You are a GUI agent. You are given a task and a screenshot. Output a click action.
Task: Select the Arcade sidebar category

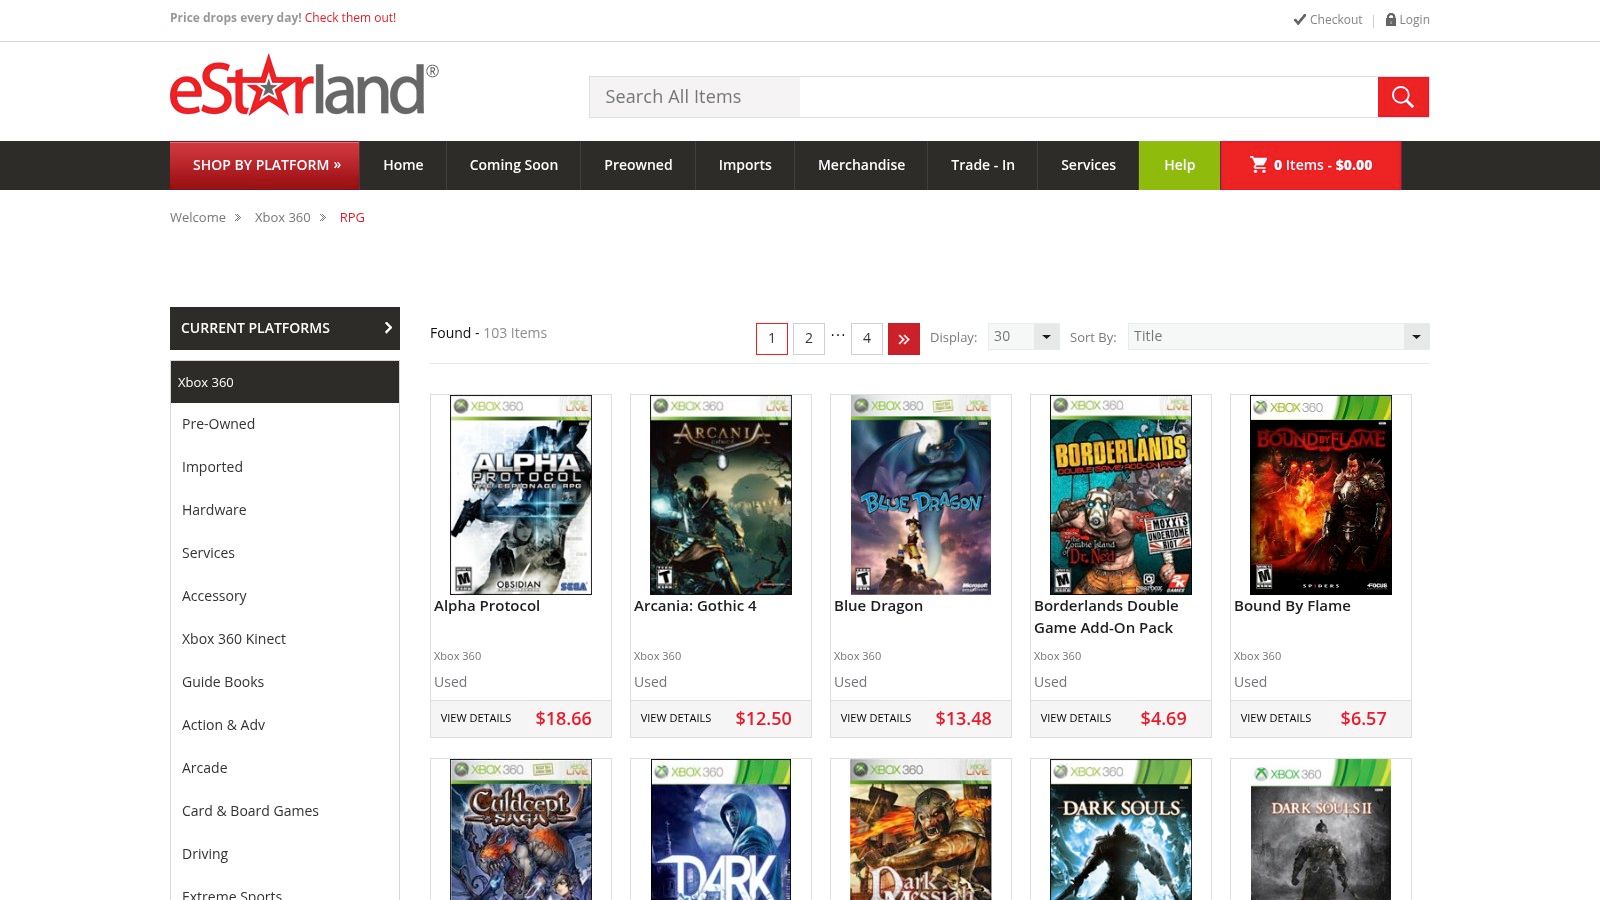pos(205,768)
